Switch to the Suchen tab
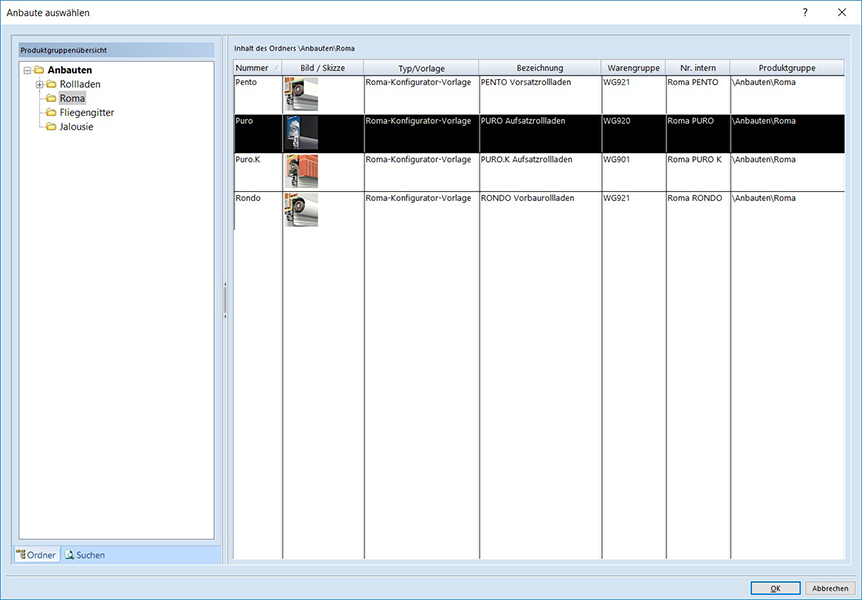The height and width of the screenshot is (600, 862). coord(85,555)
